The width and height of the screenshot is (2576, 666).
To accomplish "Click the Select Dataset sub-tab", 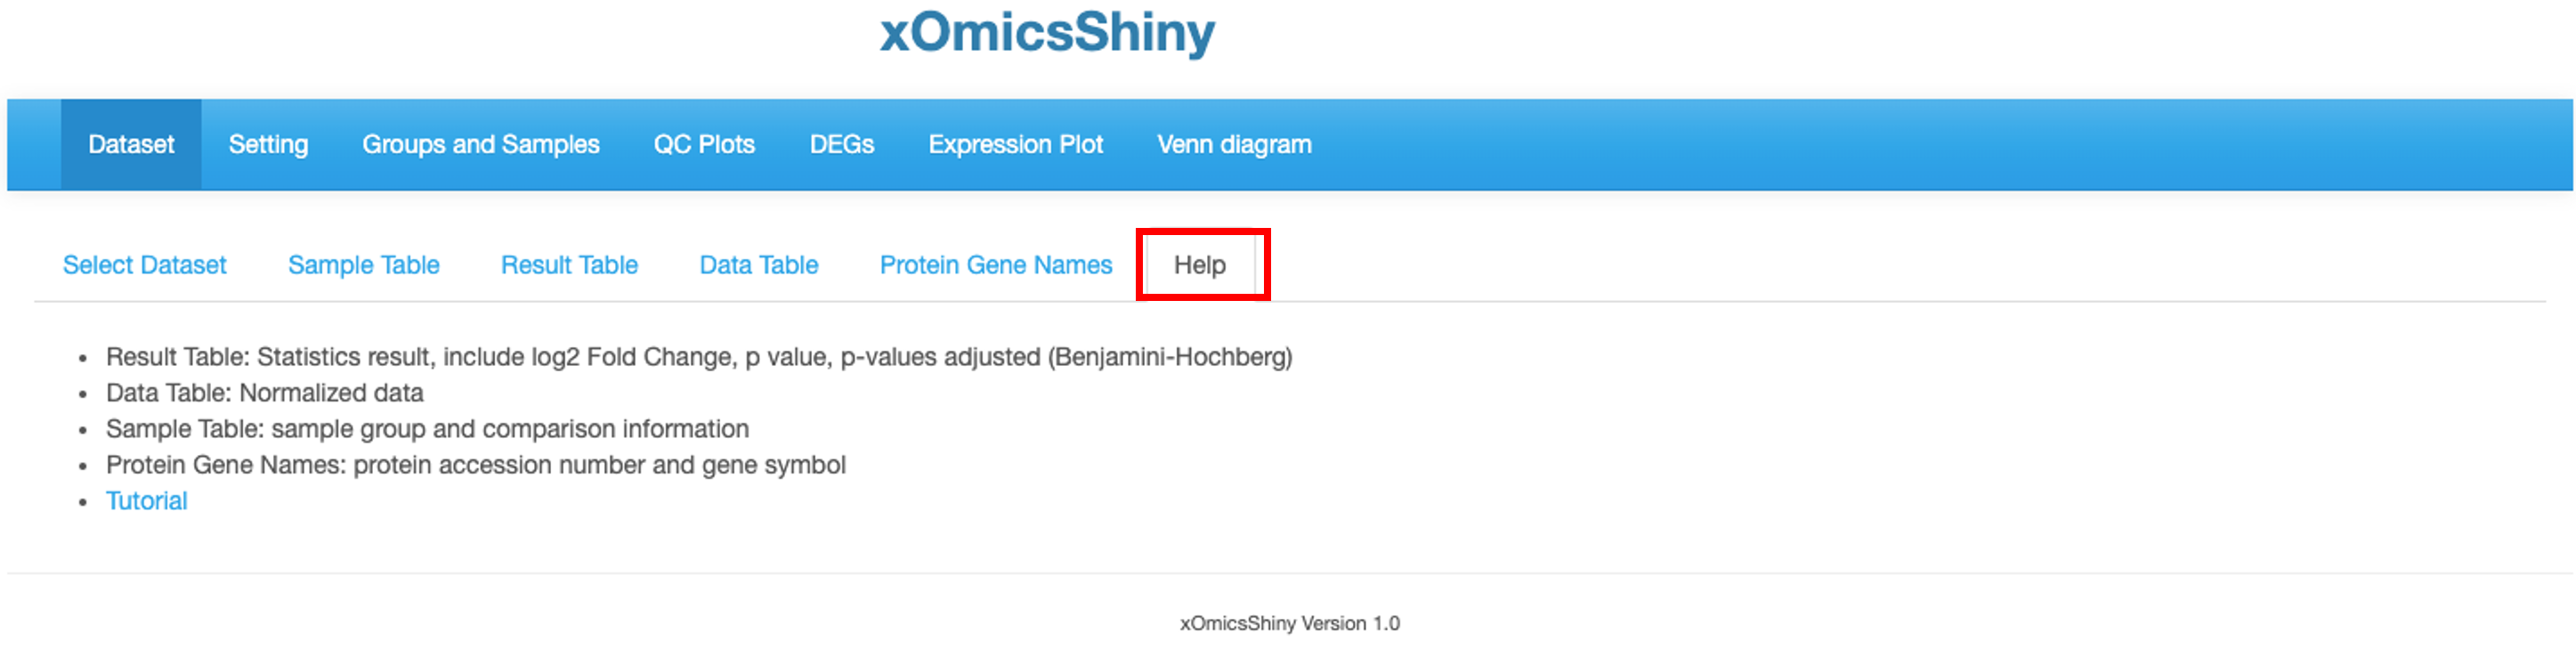I will click(145, 265).
